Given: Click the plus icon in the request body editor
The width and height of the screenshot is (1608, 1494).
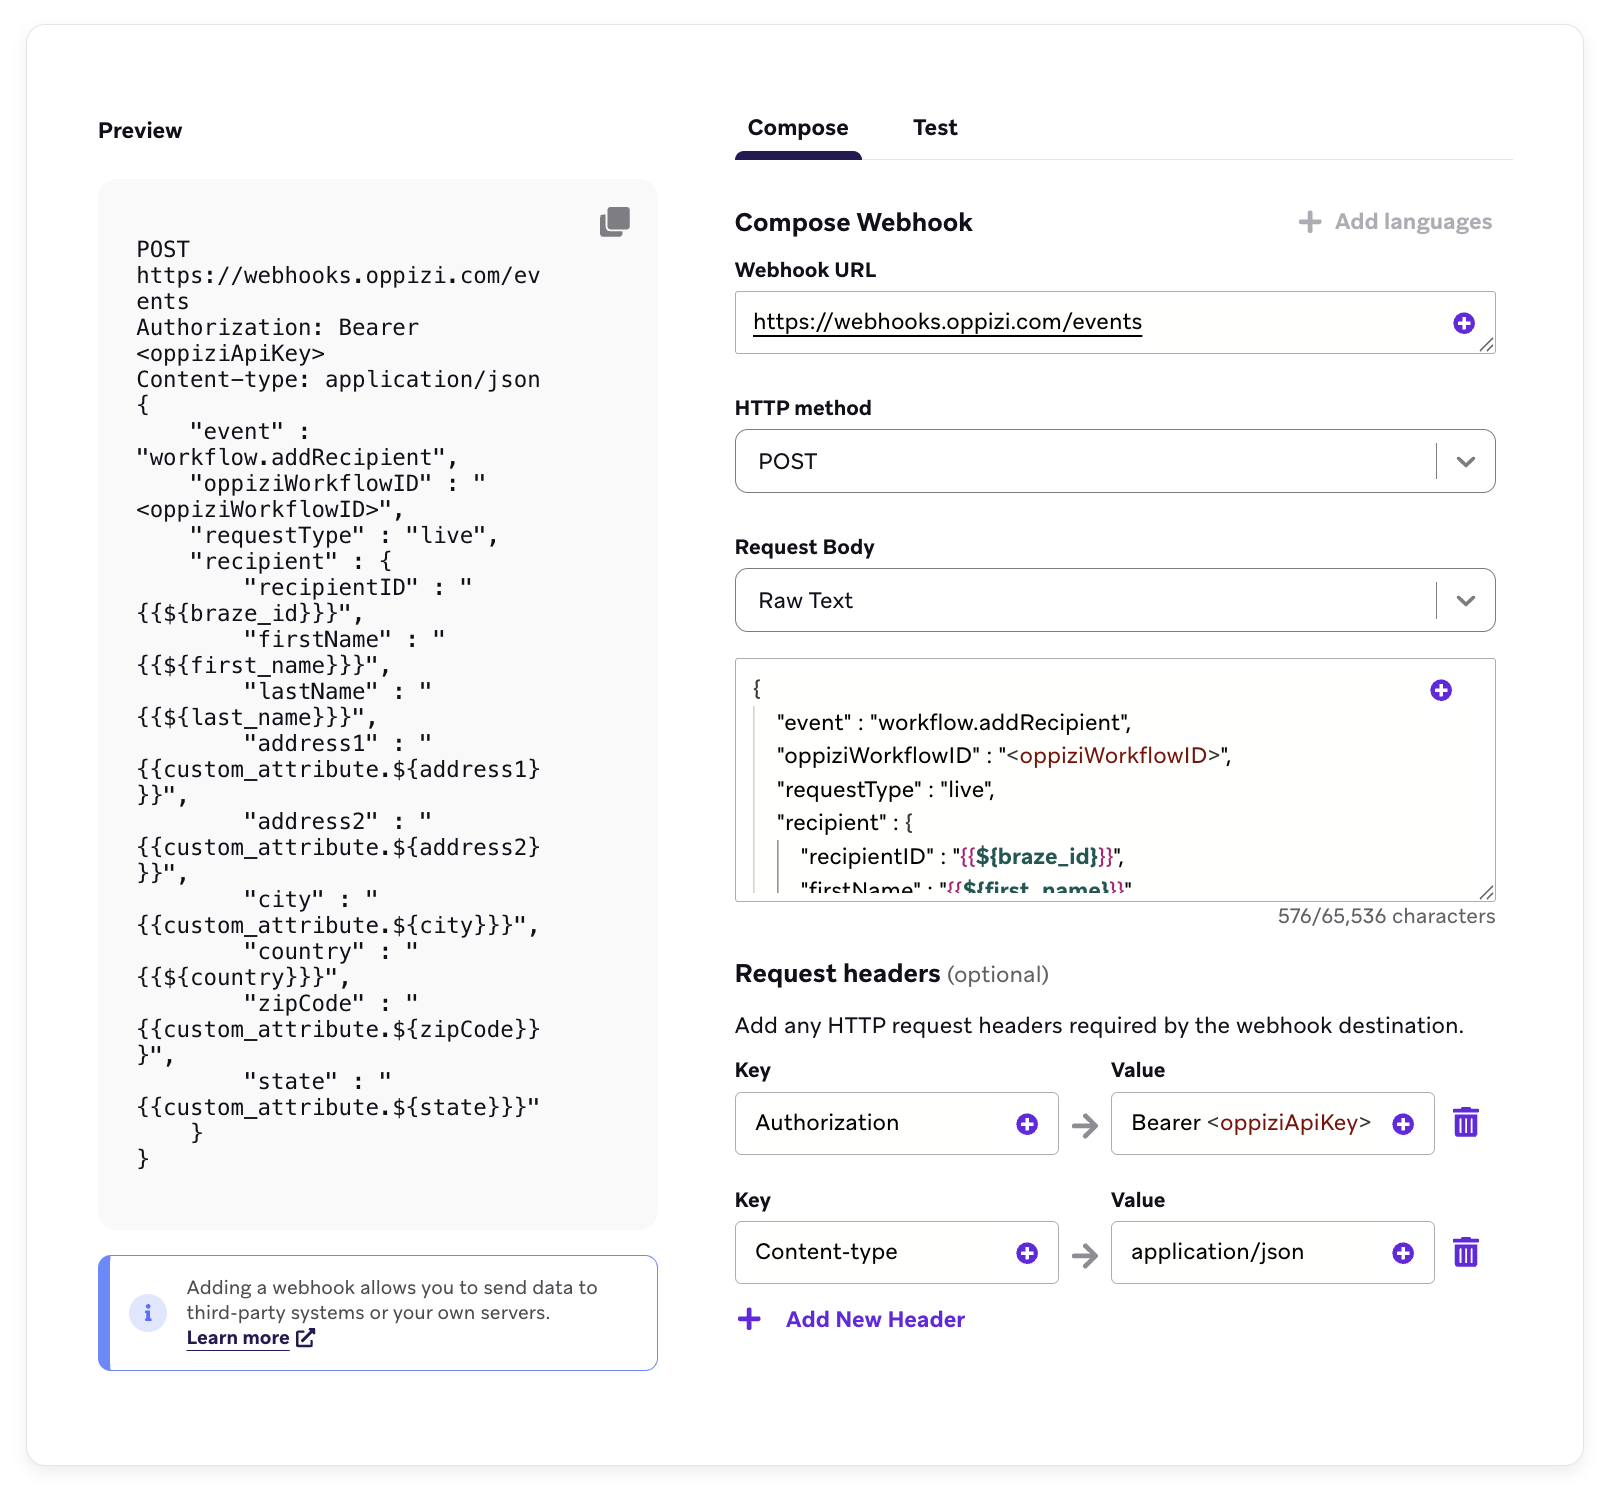Looking at the screenshot, I should pyautogui.click(x=1440, y=689).
